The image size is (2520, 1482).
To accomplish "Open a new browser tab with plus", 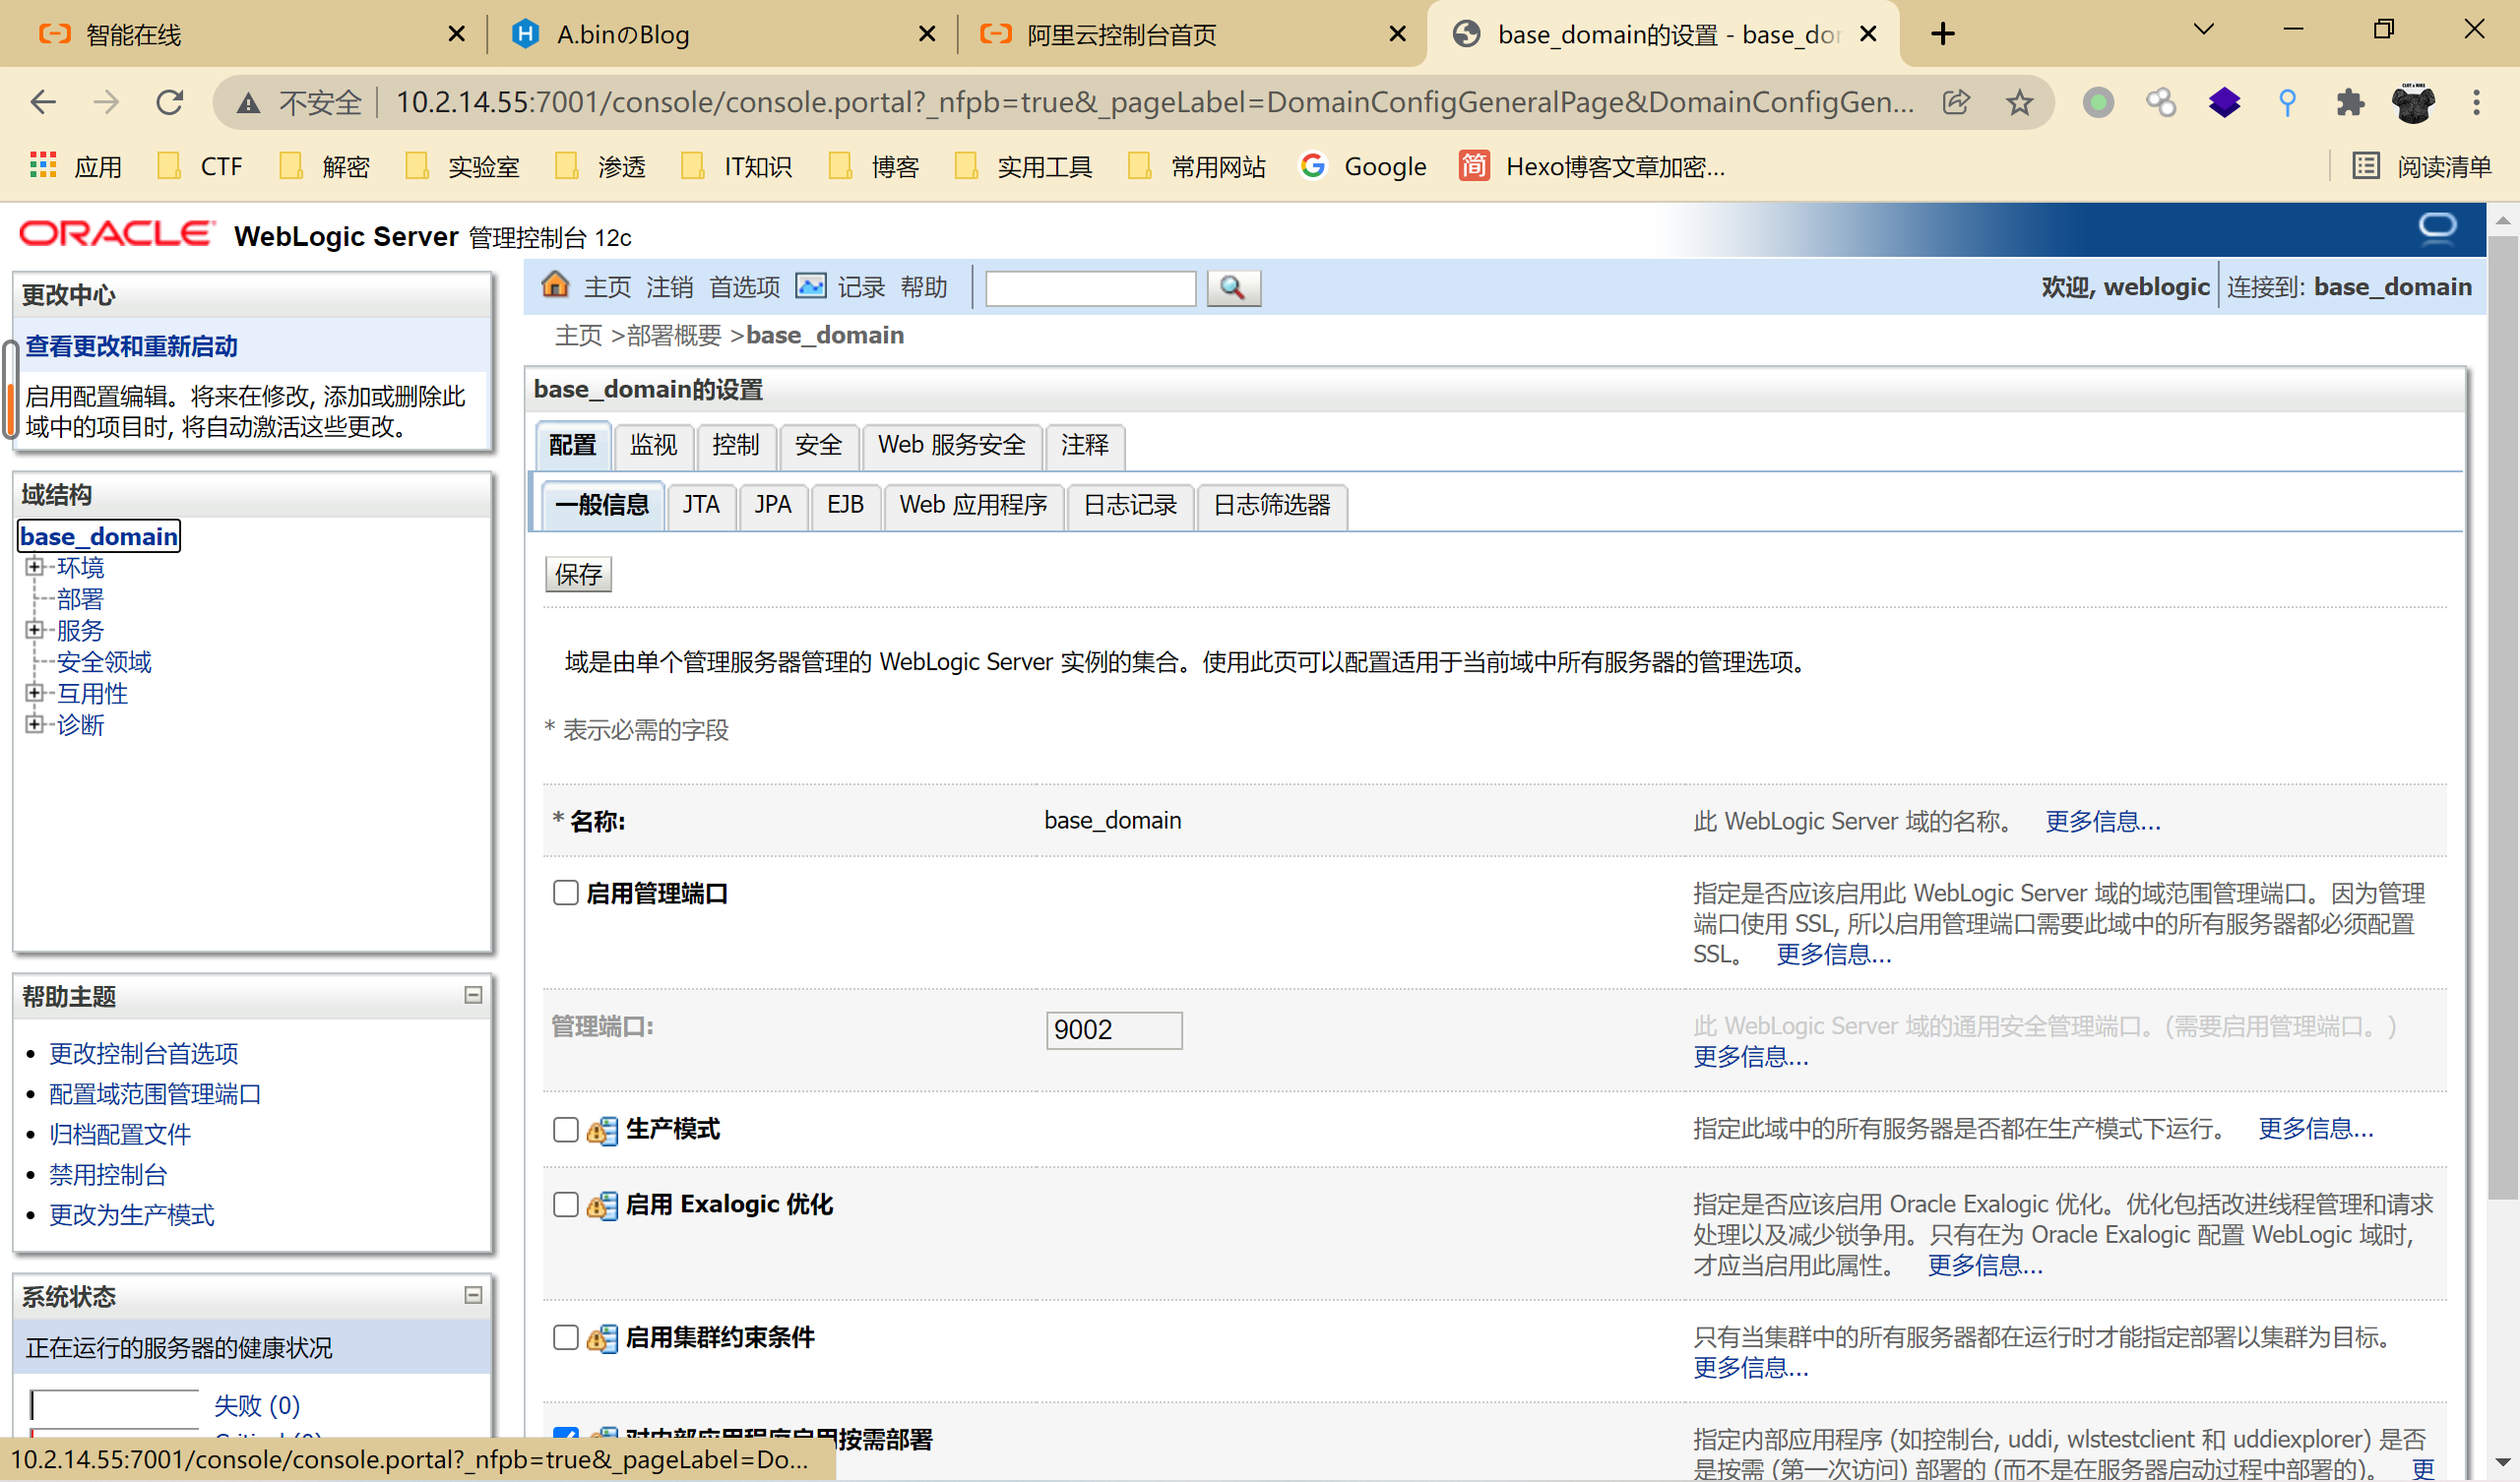I will point(1942,34).
